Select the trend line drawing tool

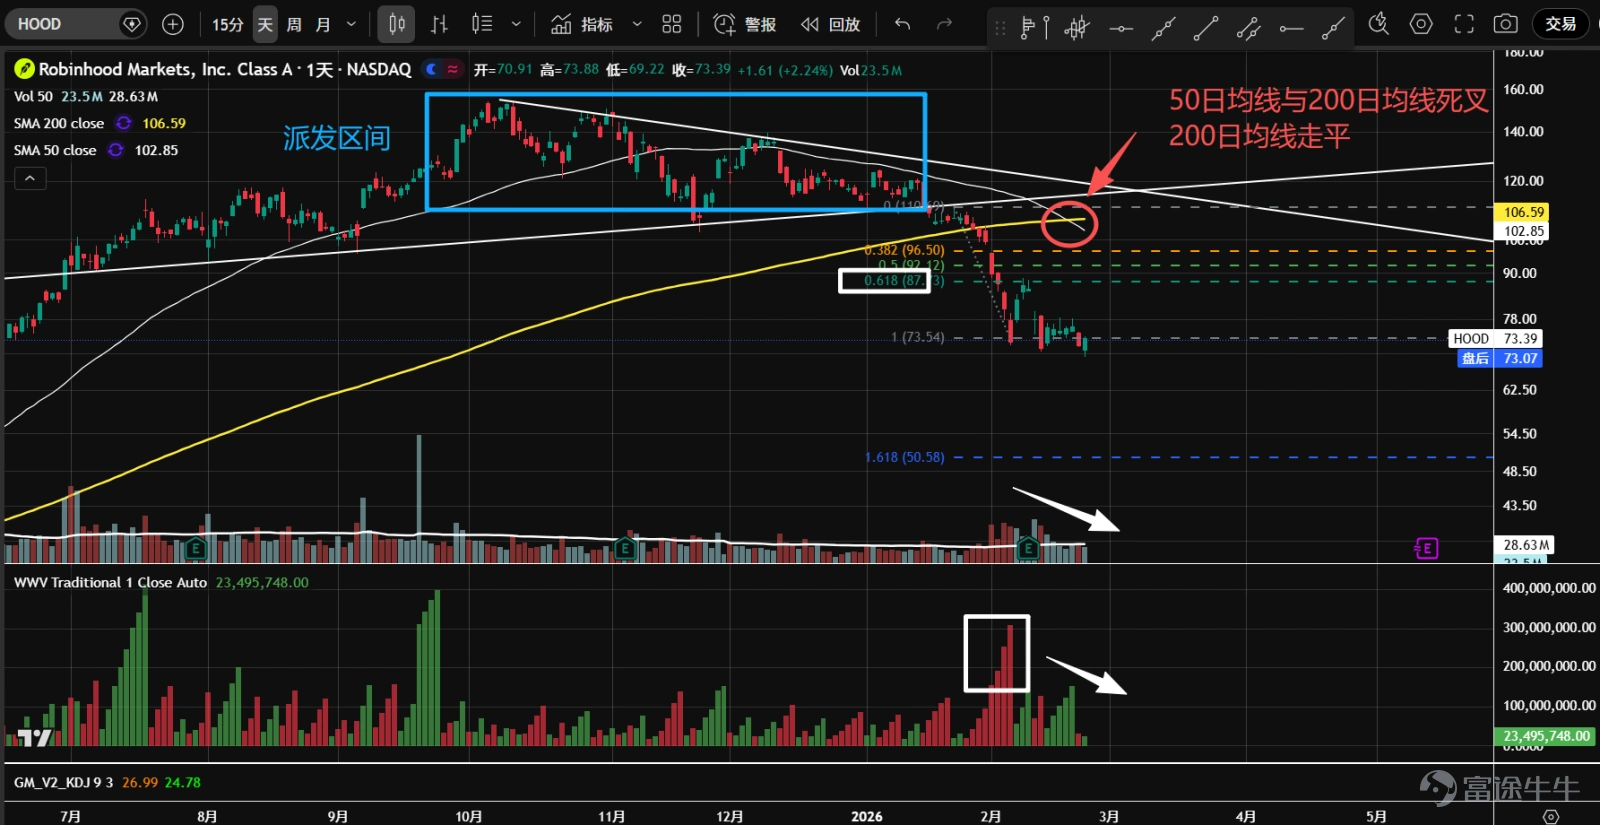coord(1206,28)
